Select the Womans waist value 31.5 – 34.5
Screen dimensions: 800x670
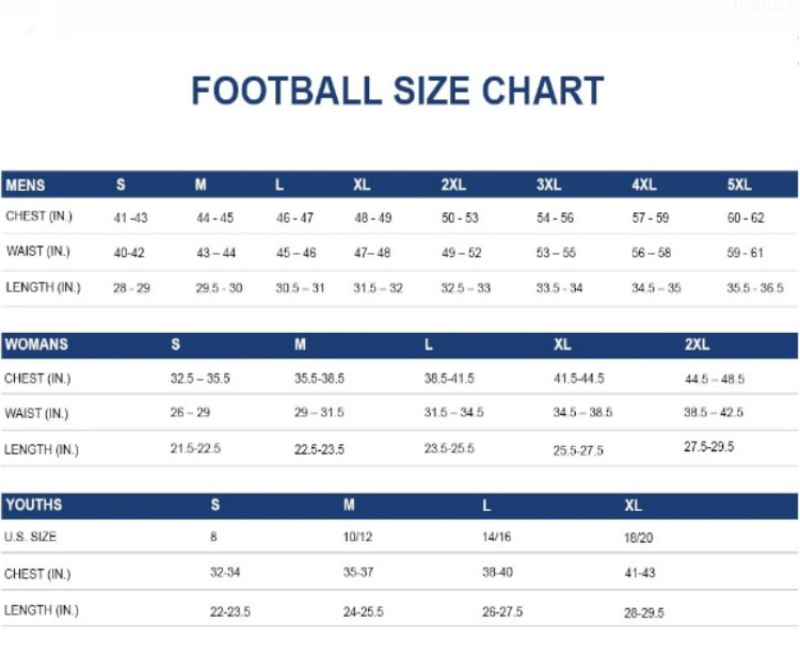tap(454, 413)
